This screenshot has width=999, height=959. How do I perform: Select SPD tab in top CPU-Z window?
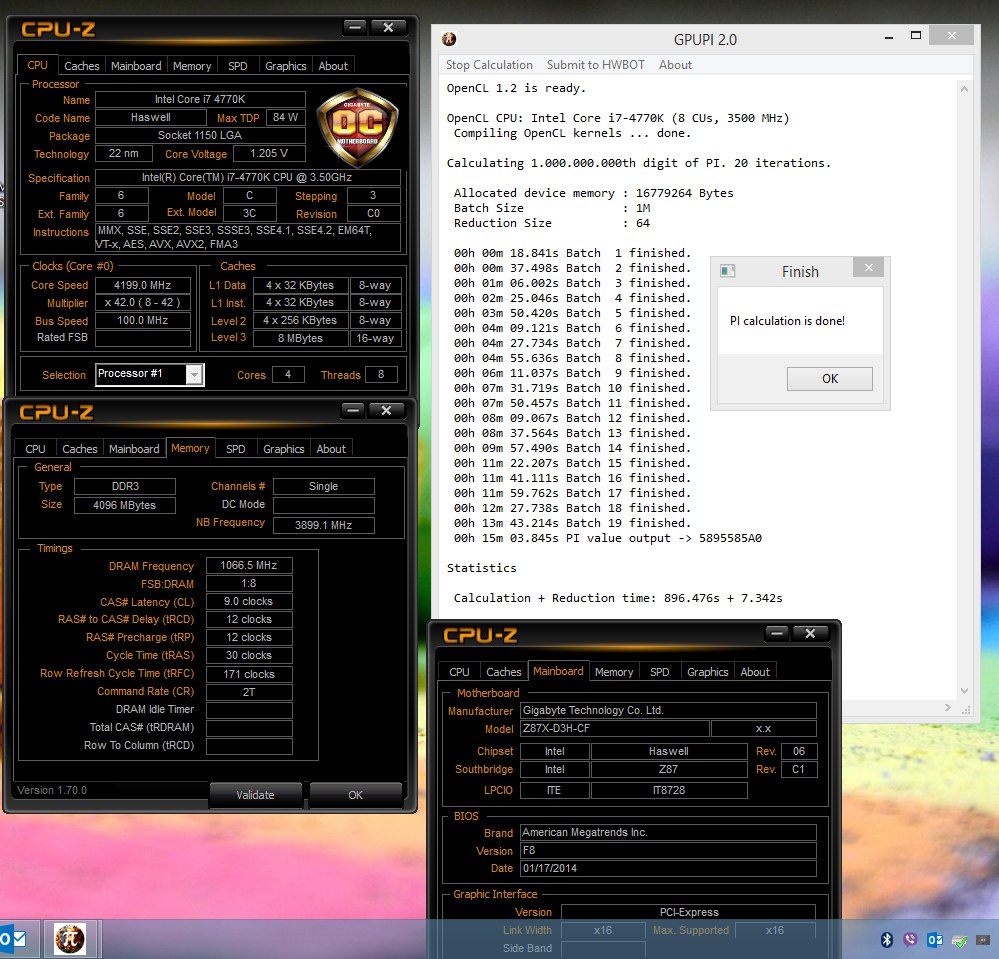click(x=238, y=66)
